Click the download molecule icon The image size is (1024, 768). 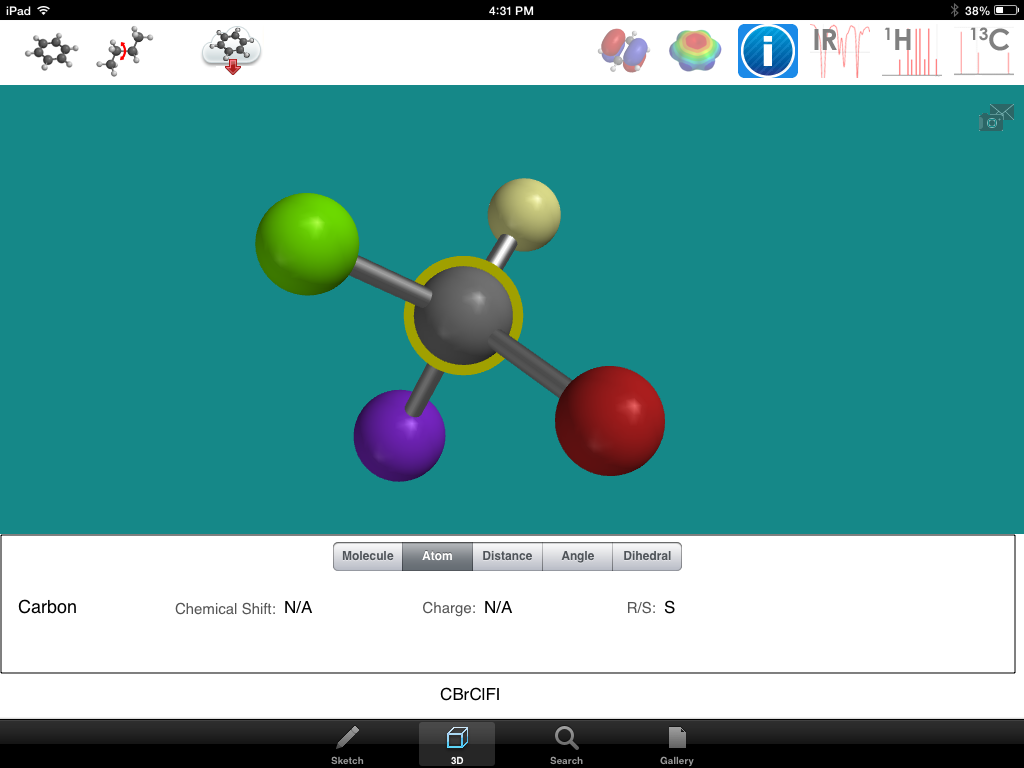(230, 49)
